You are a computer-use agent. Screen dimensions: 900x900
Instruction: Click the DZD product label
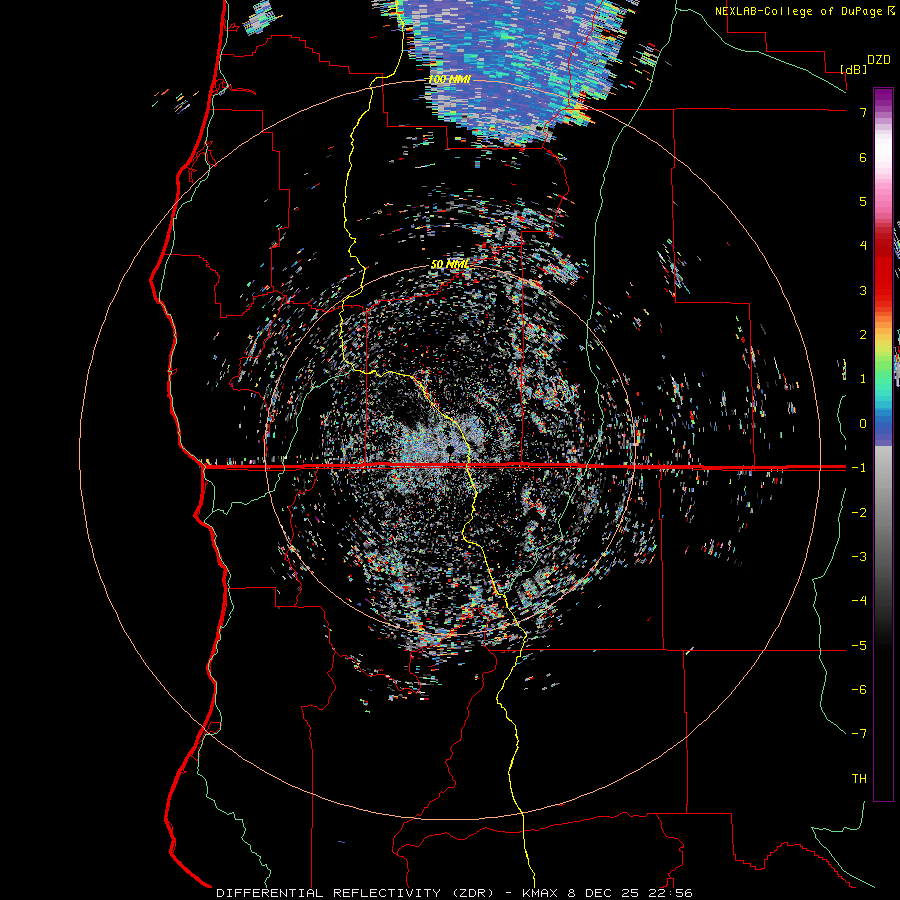click(x=879, y=60)
